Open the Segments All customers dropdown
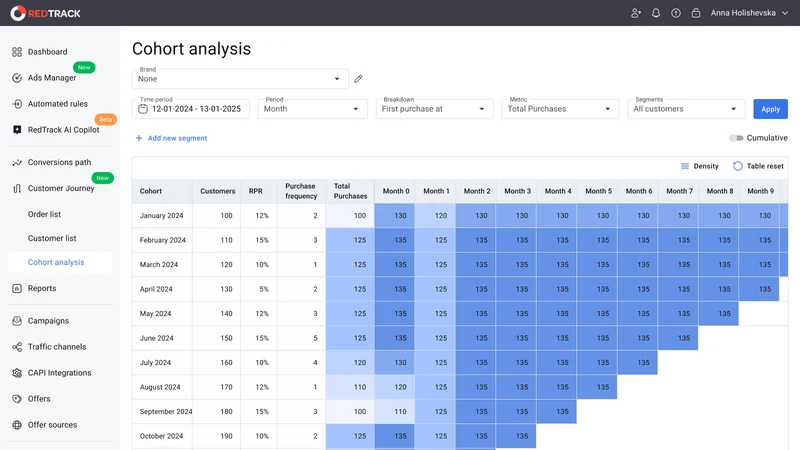 pyautogui.click(x=686, y=109)
